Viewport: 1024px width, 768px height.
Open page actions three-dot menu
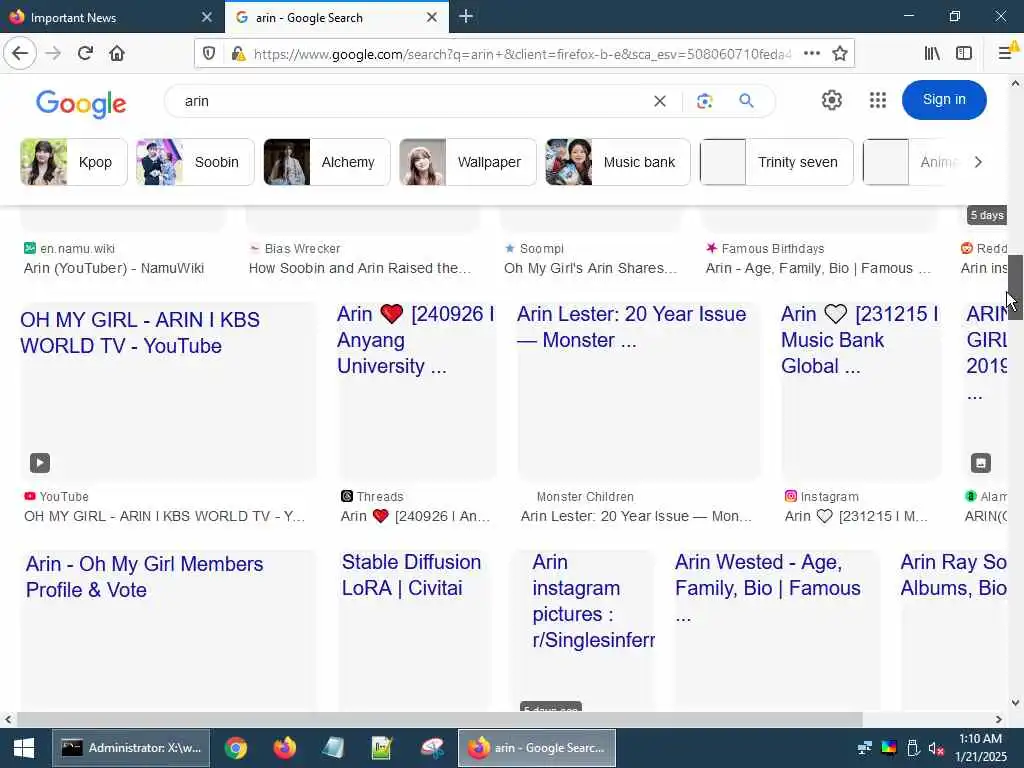coord(812,54)
